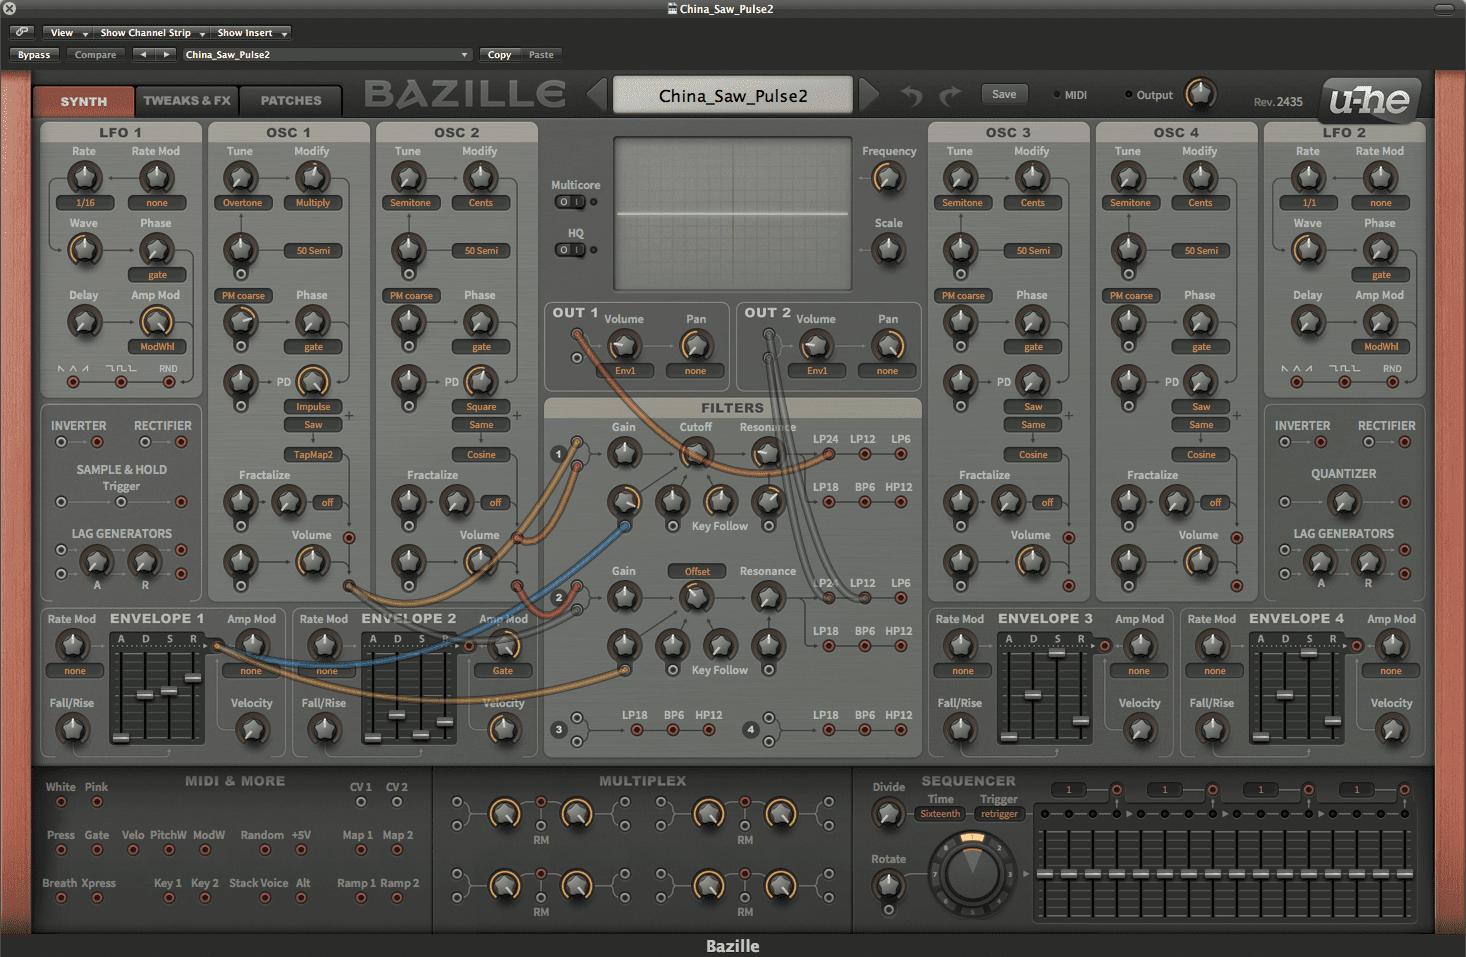1466x957 pixels.
Task: Click the redo arrow icon
Action: click(949, 96)
